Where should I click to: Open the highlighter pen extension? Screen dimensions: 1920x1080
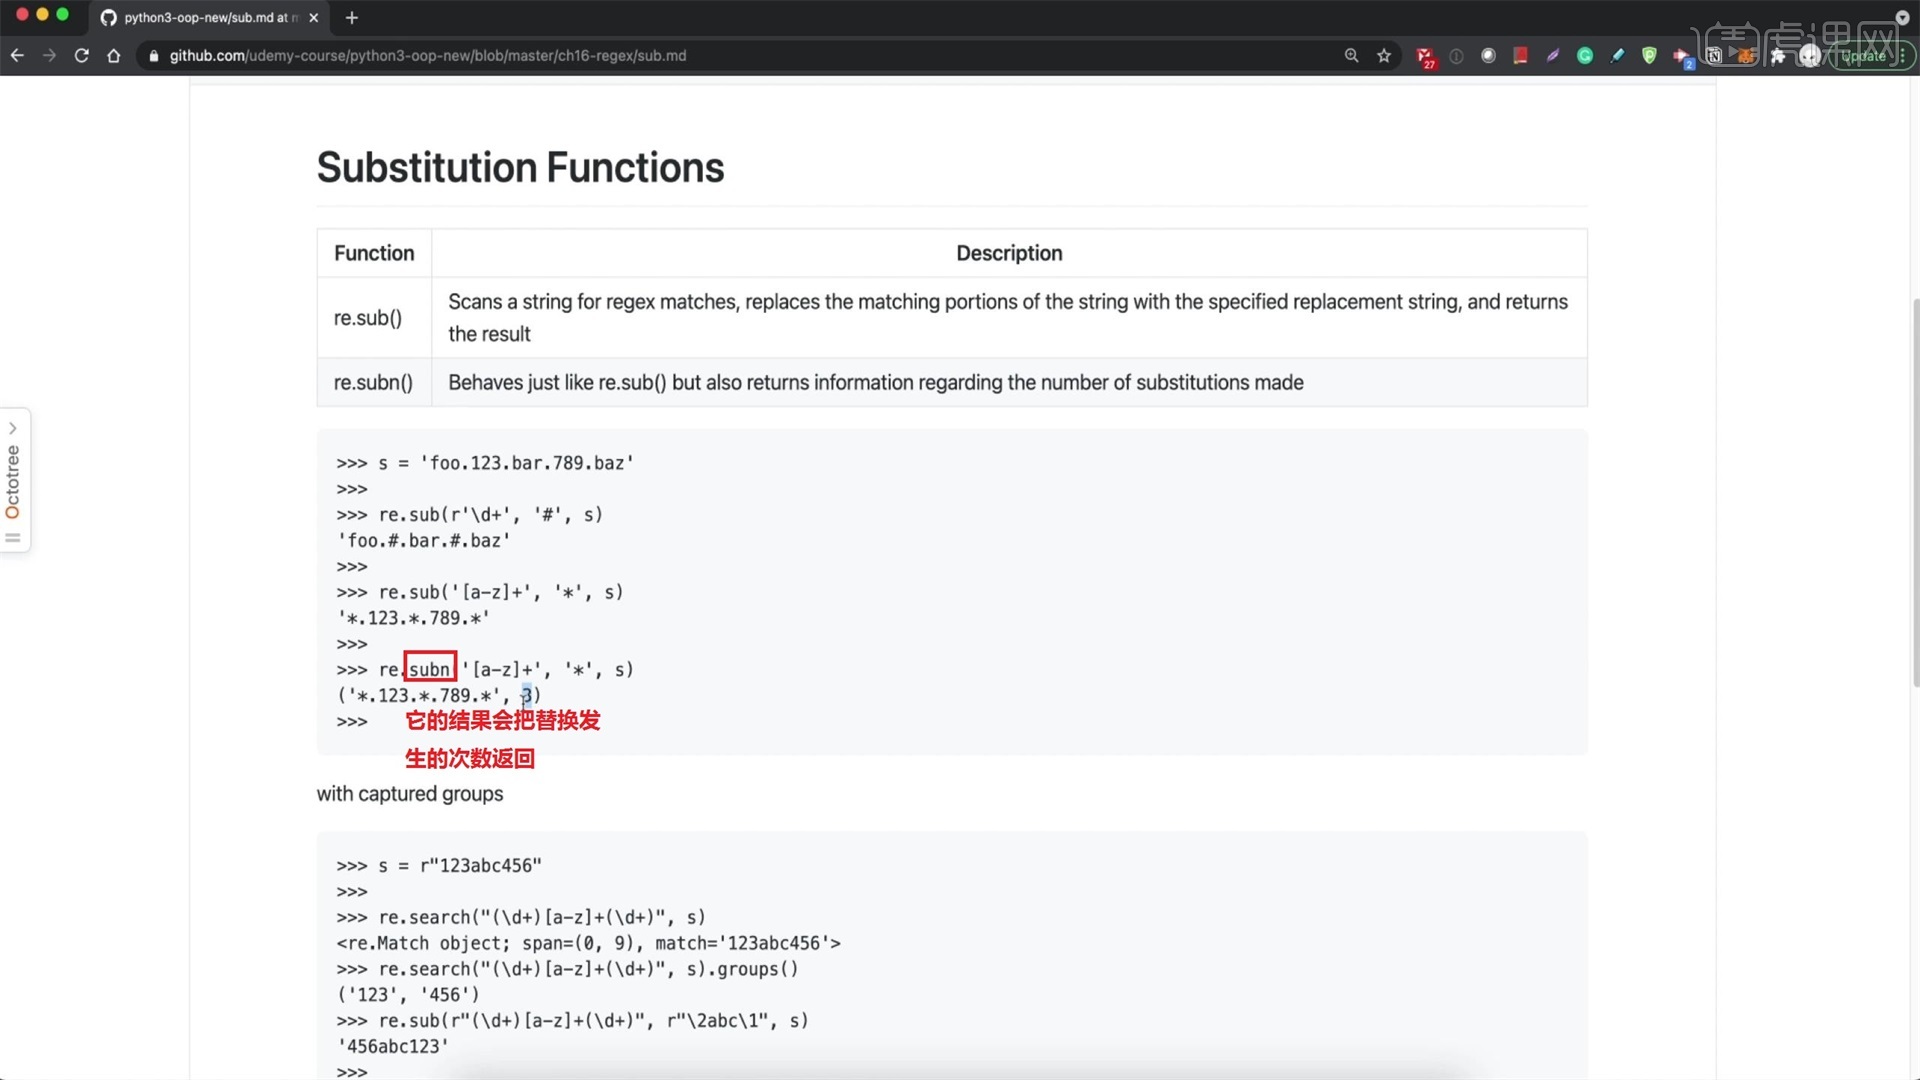click(x=1616, y=56)
